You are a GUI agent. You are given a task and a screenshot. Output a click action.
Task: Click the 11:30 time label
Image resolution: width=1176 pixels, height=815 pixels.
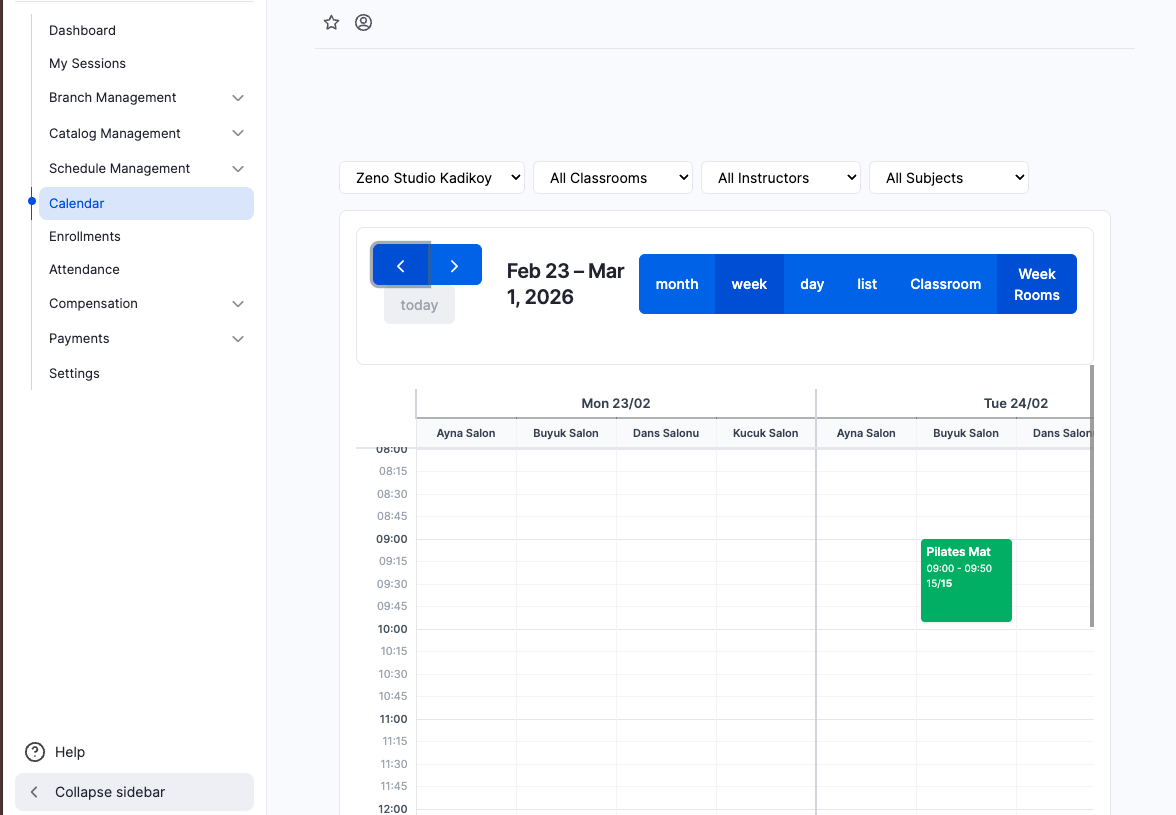(394, 764)
